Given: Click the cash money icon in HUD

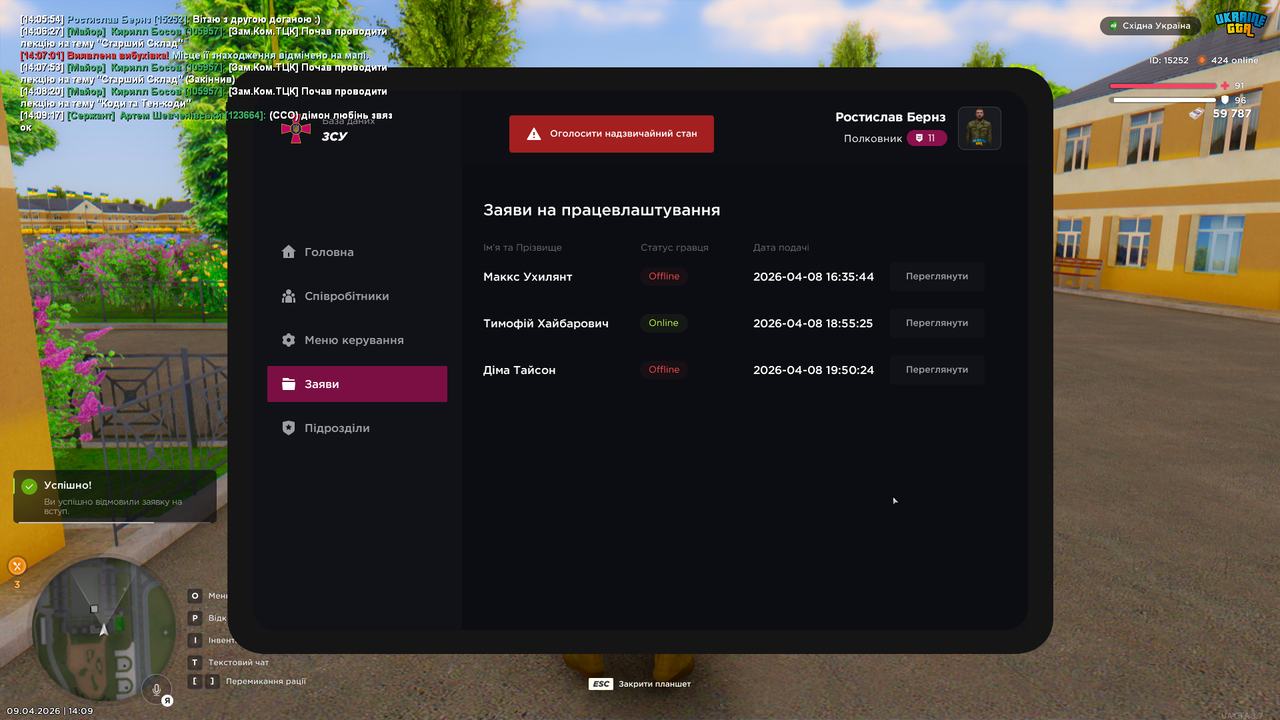Looking at the screenshot, I should 1196,114.
